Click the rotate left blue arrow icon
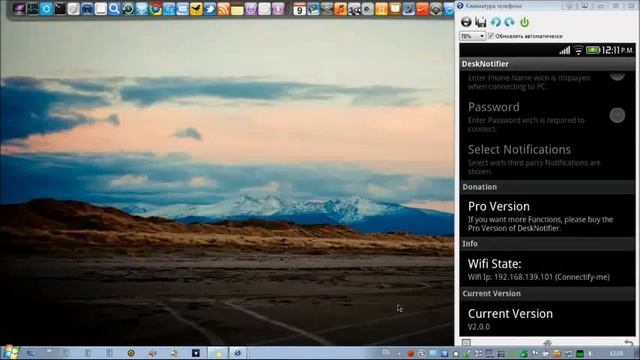The height and width of the screenshot is (360, 640). click(x=496, y=22)
